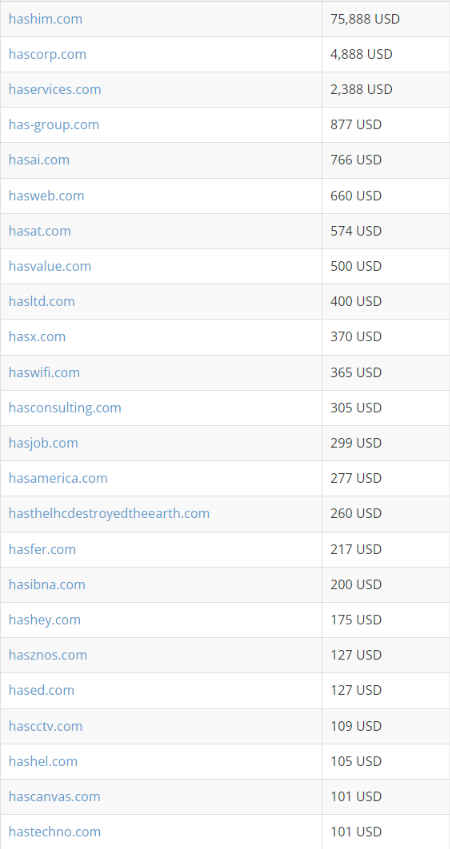Open hasibna.com listing

47,584
